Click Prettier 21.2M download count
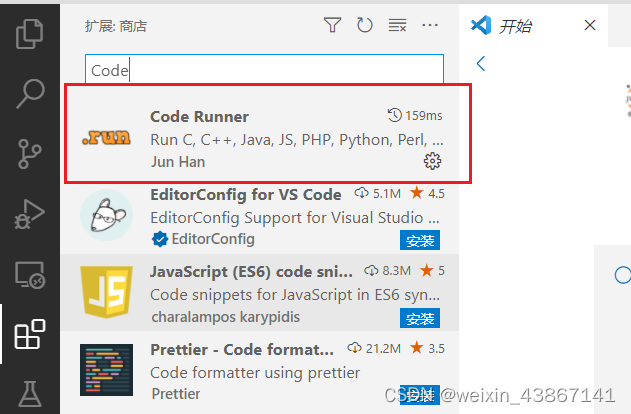The image size is (631, 414). 374,348
